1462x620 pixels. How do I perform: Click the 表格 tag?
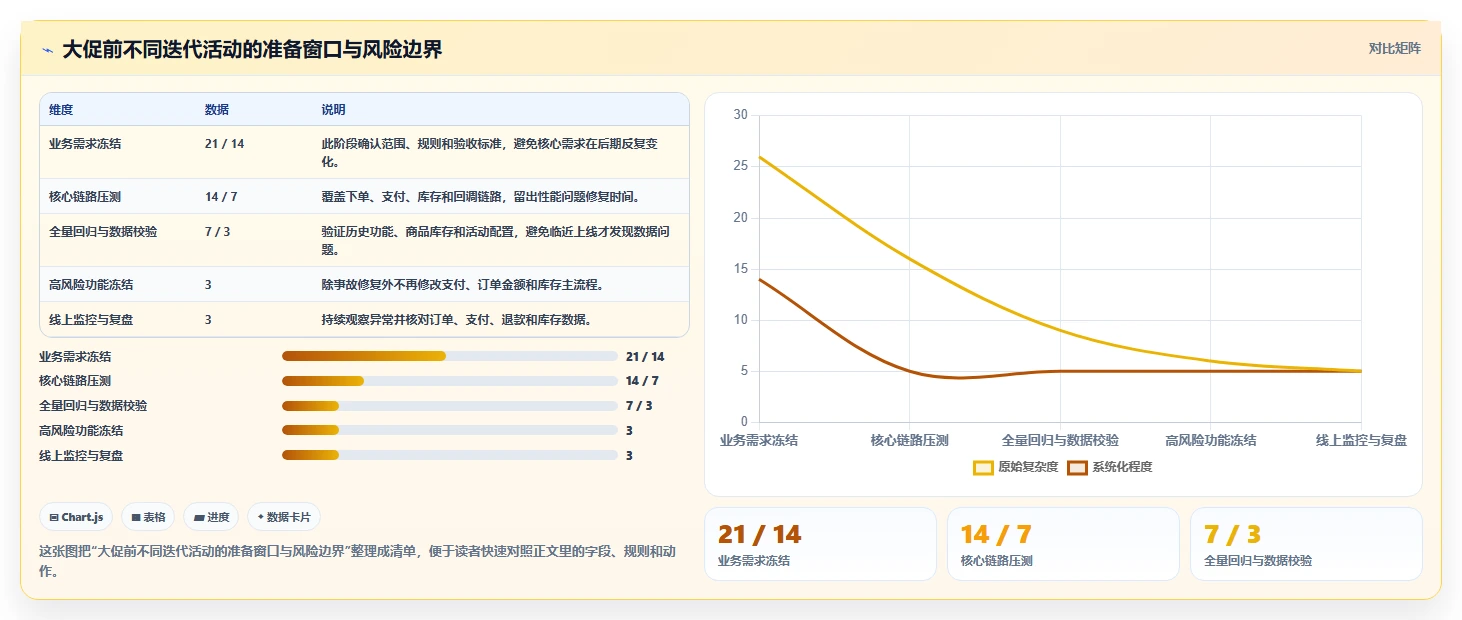[148, 517]
